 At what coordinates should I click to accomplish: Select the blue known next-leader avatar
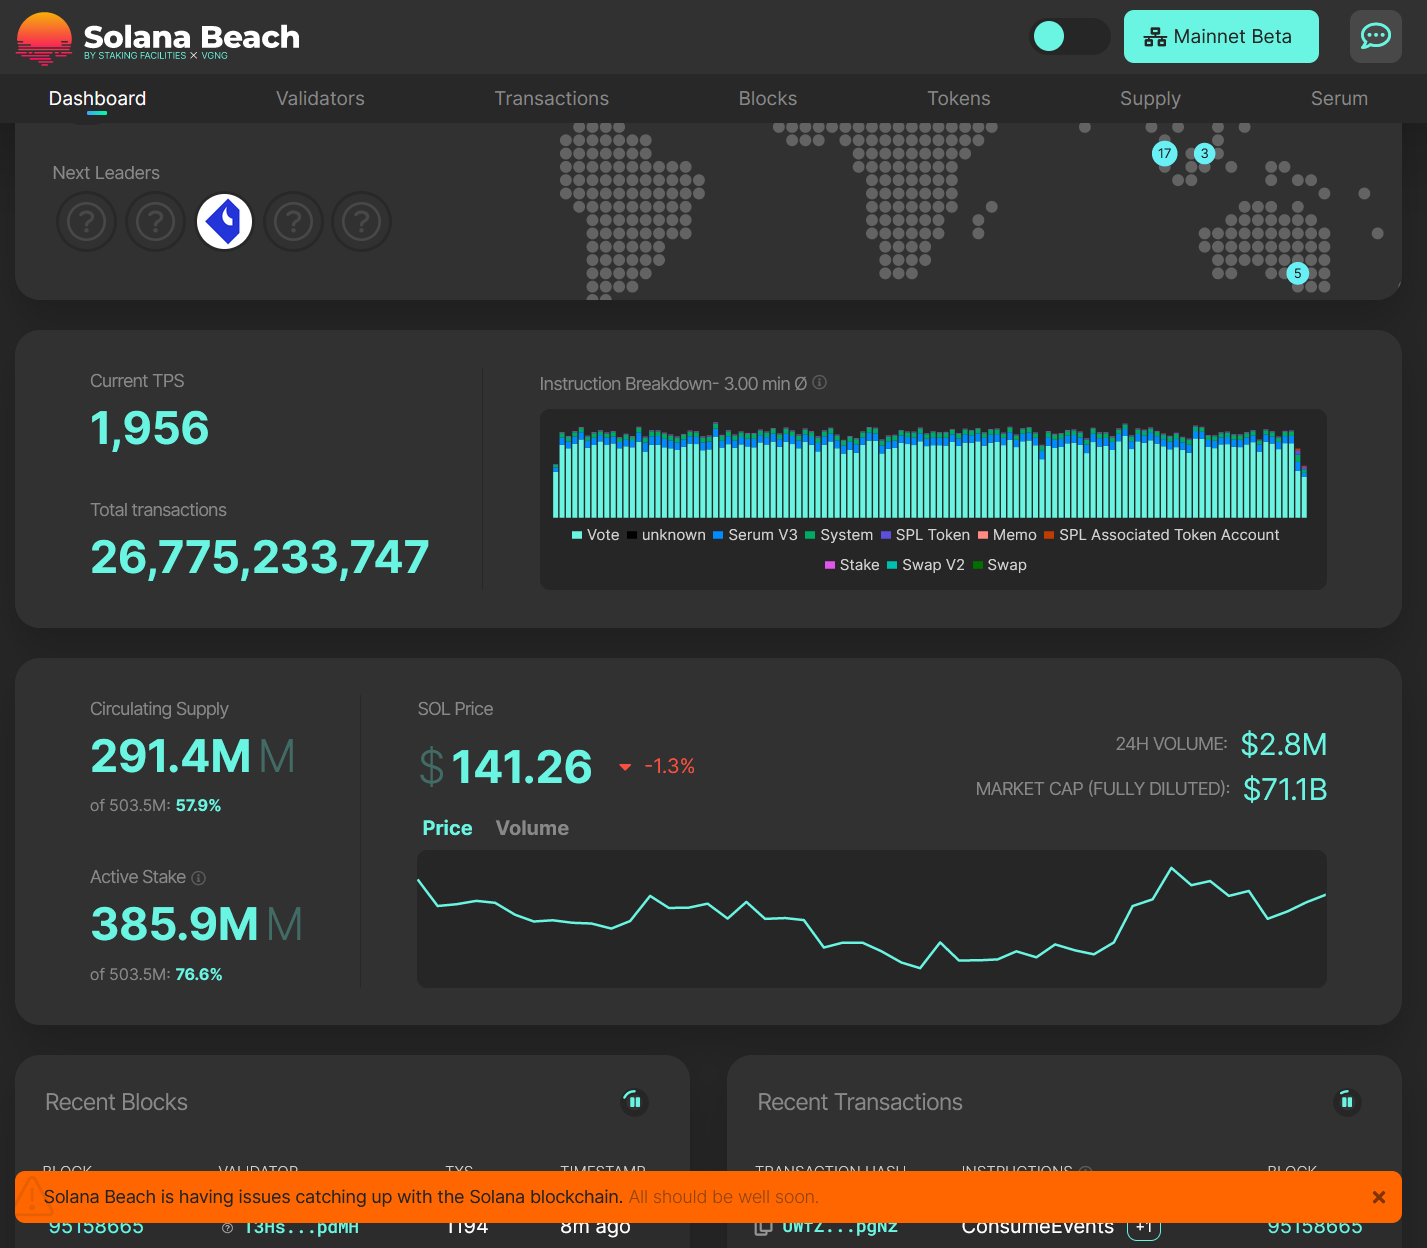[x=224, y=221]
